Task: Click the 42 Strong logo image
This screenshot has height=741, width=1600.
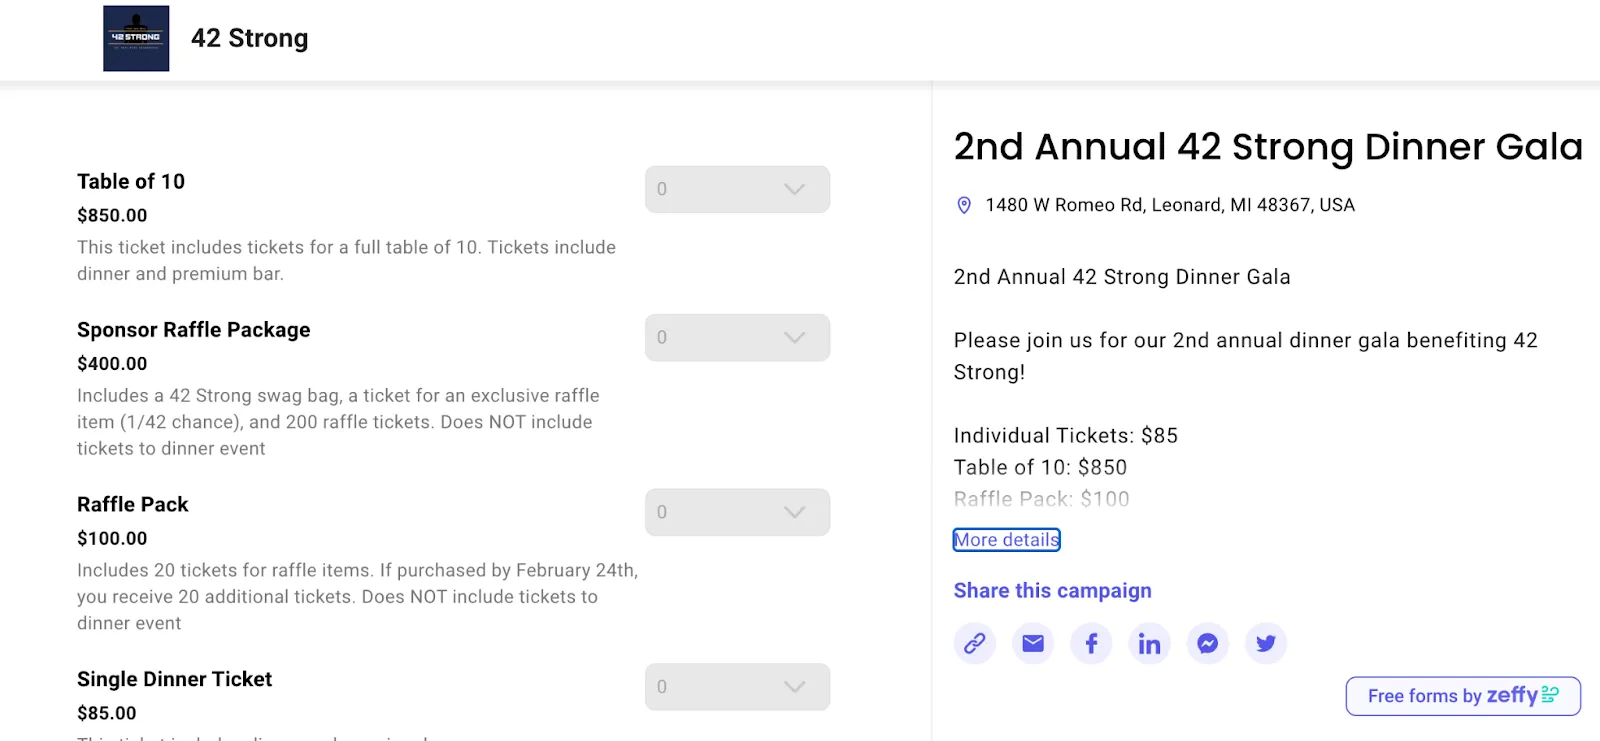Action: [x=136, y=38]
